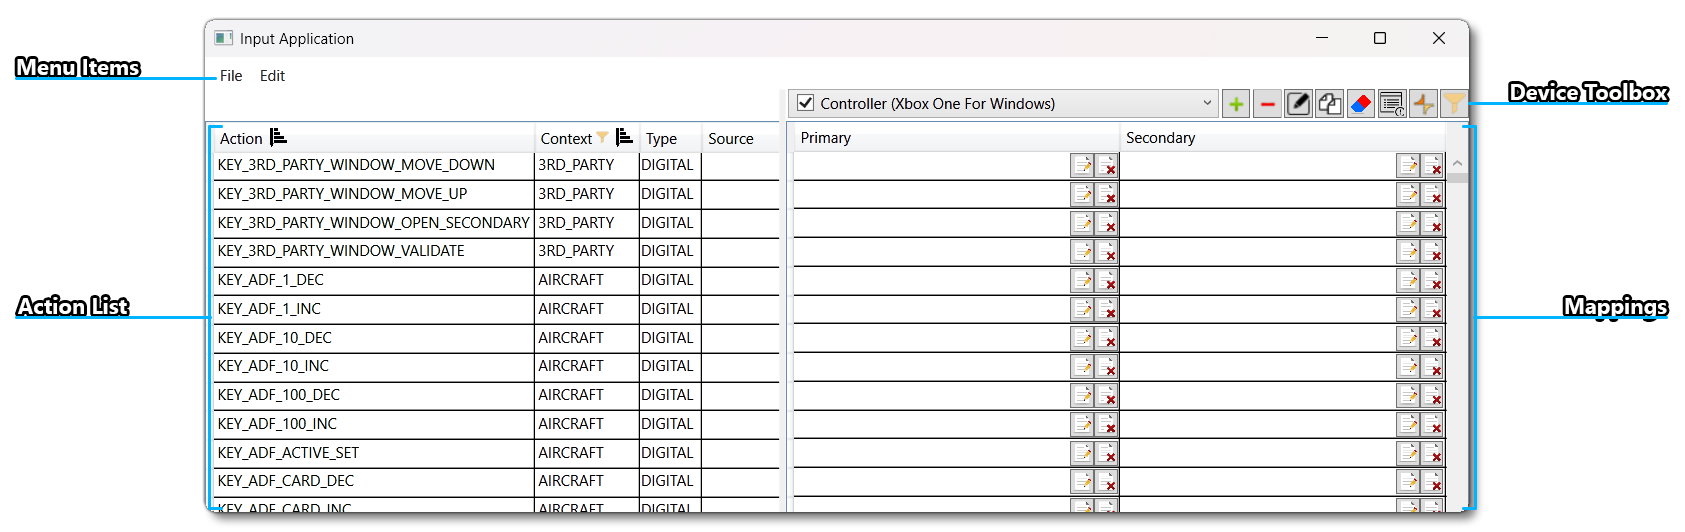1685x532 pixels.
Task: Select the KEY_ADF_CARD_DEC action
Action: click(x=285, y=481)
